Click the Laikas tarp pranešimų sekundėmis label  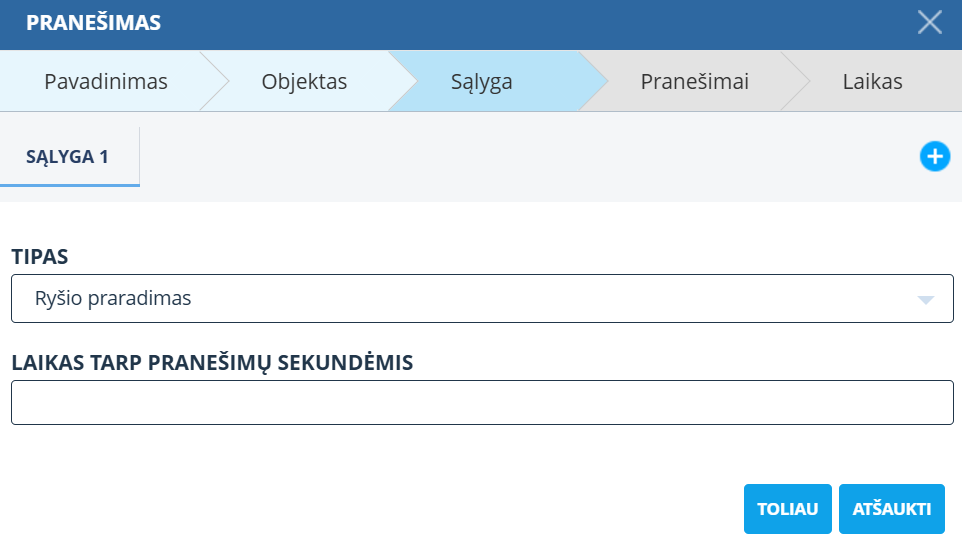click(212, 363)
